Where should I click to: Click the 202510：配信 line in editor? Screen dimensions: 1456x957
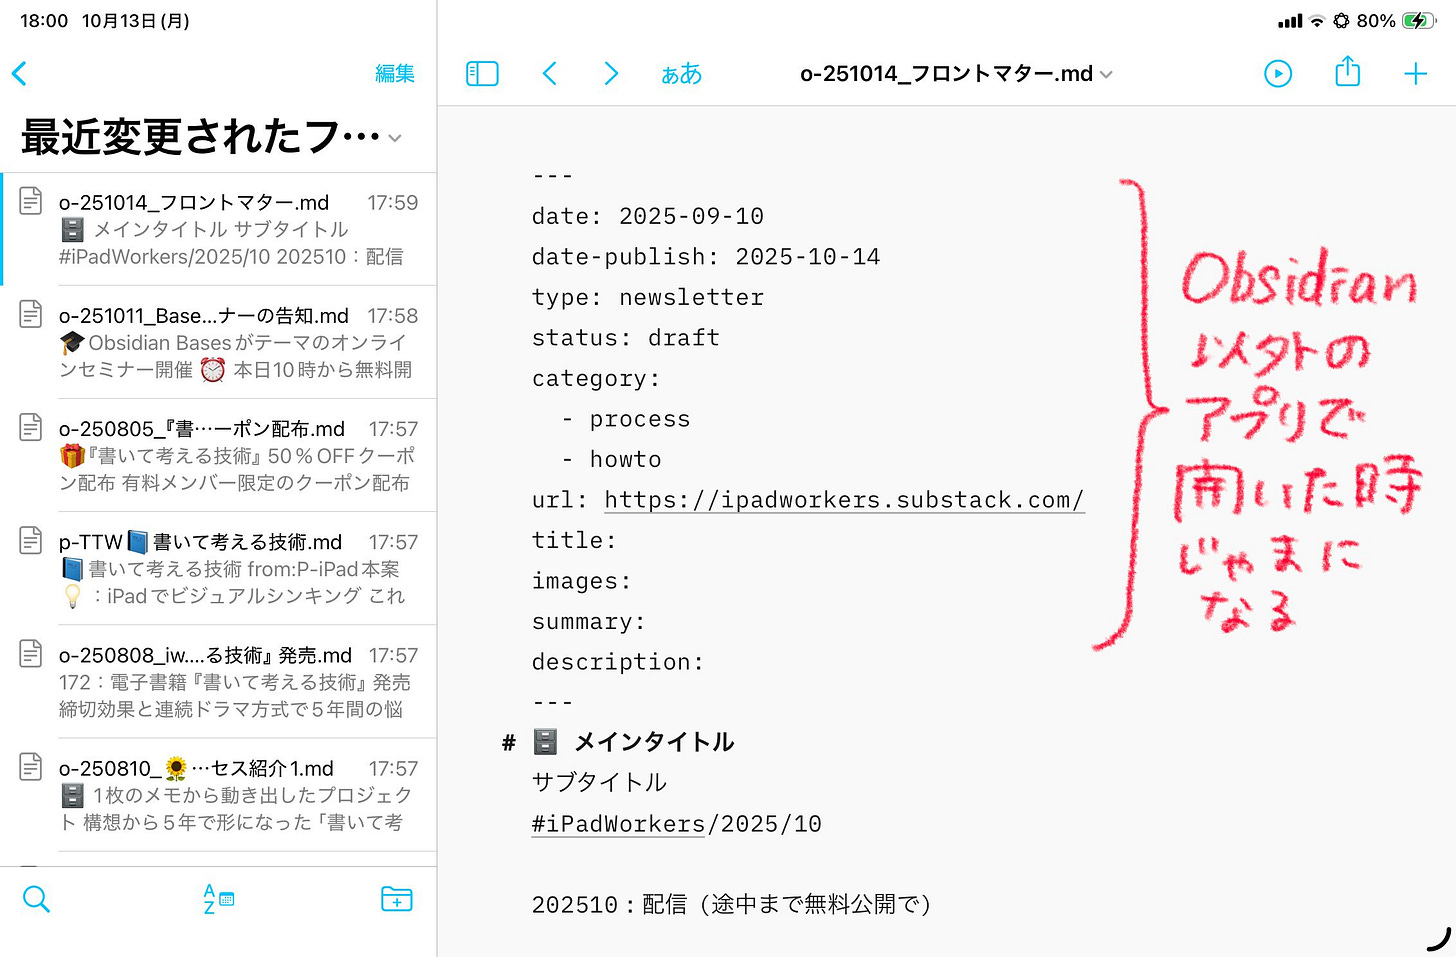coord(732,905)
